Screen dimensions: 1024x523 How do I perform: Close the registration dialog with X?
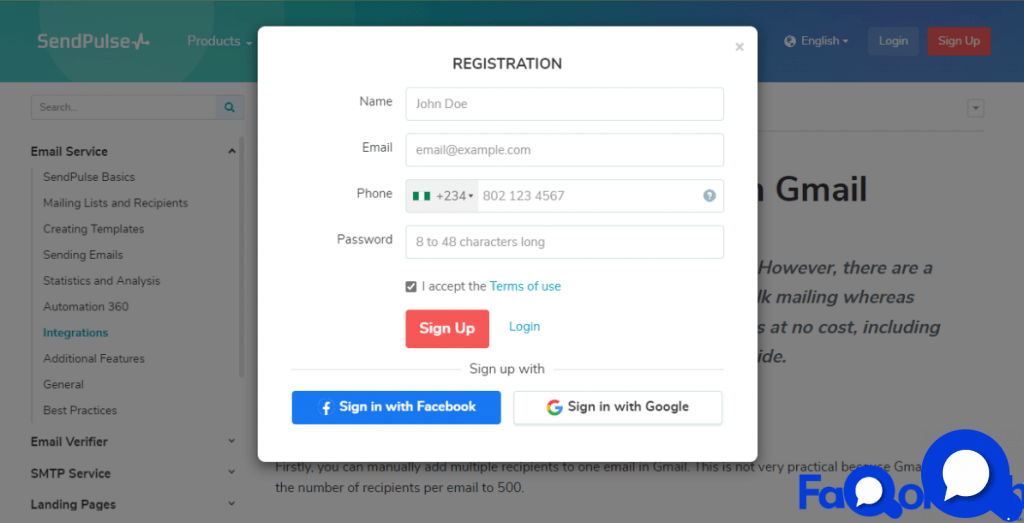[739, 47]
